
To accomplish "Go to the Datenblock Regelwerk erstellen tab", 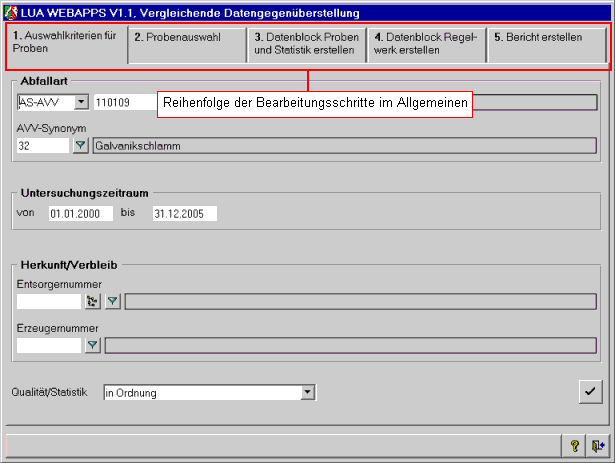I will tap(427, 45).
